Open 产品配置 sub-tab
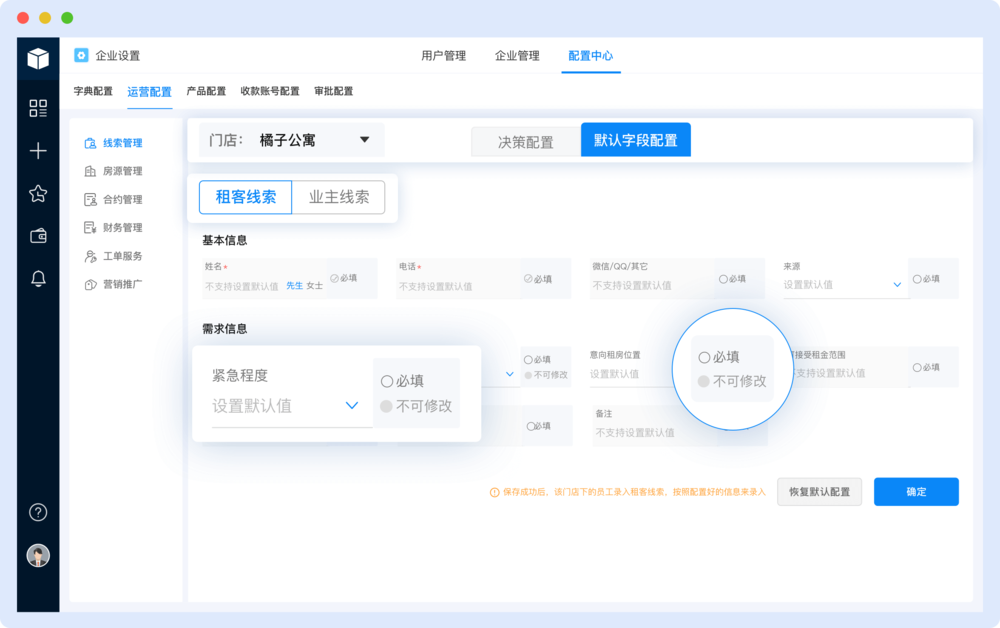 206,91
